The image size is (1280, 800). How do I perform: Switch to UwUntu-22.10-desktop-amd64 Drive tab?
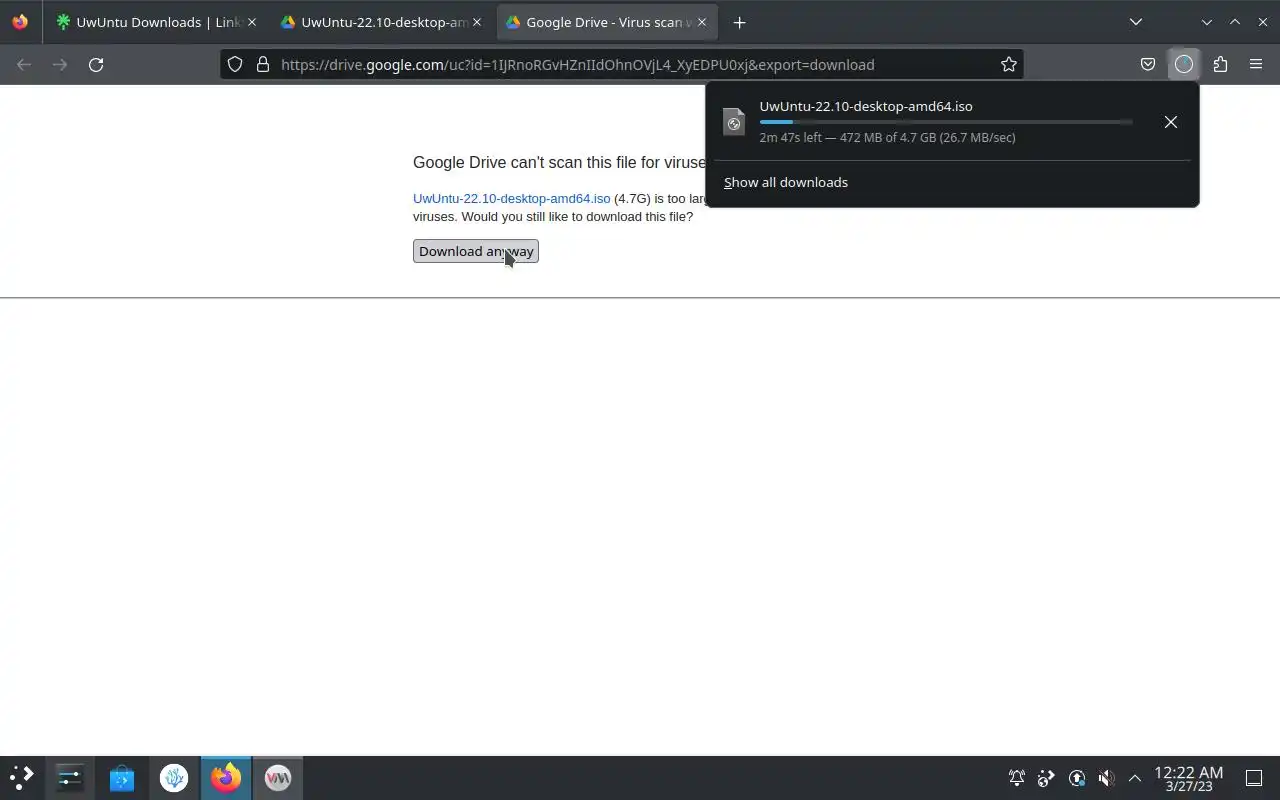[382, 22]
